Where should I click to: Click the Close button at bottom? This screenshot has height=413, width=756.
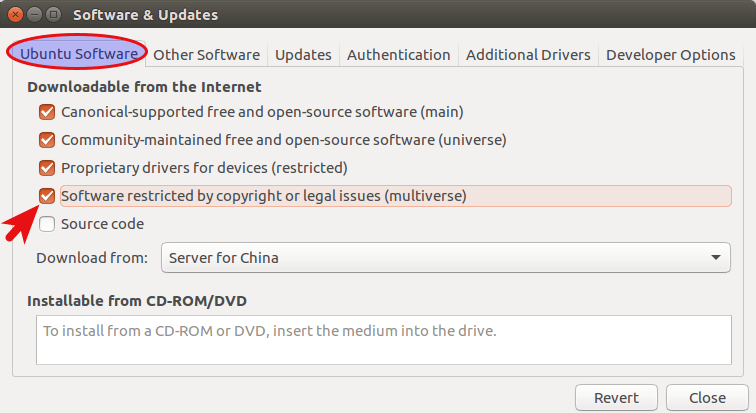click(706, 397)
